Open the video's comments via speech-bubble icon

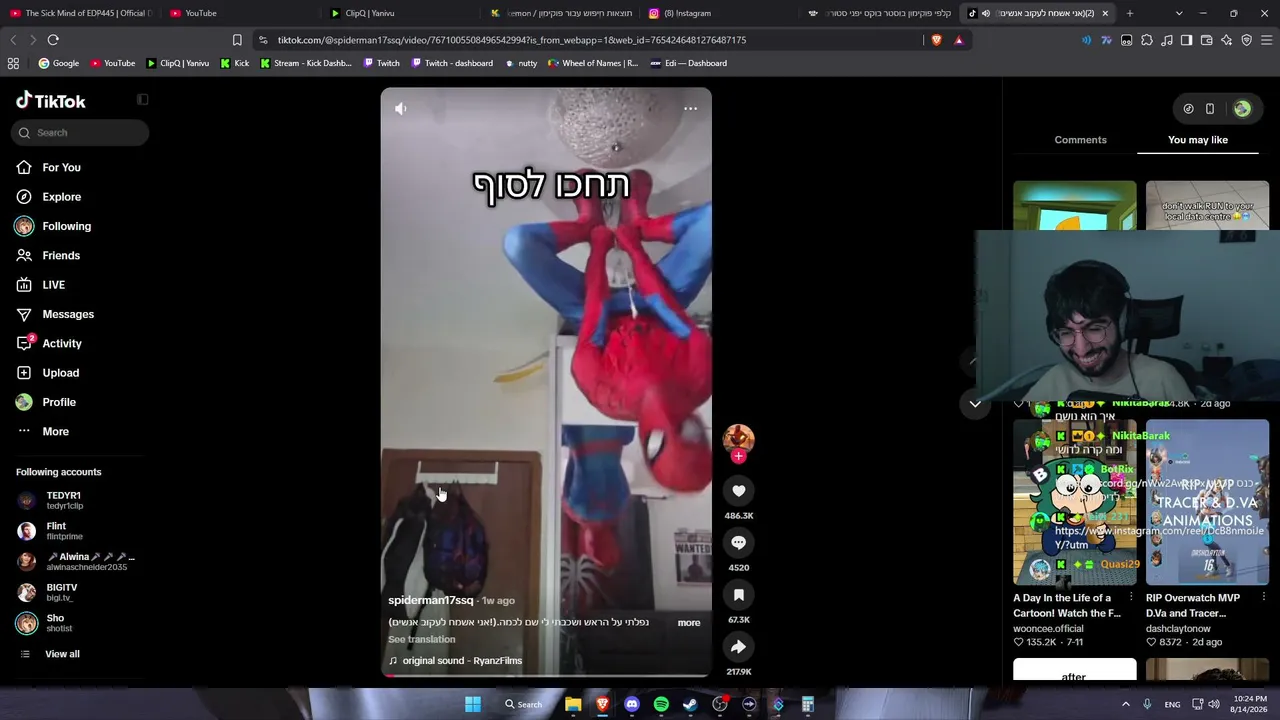pos(738,542)
